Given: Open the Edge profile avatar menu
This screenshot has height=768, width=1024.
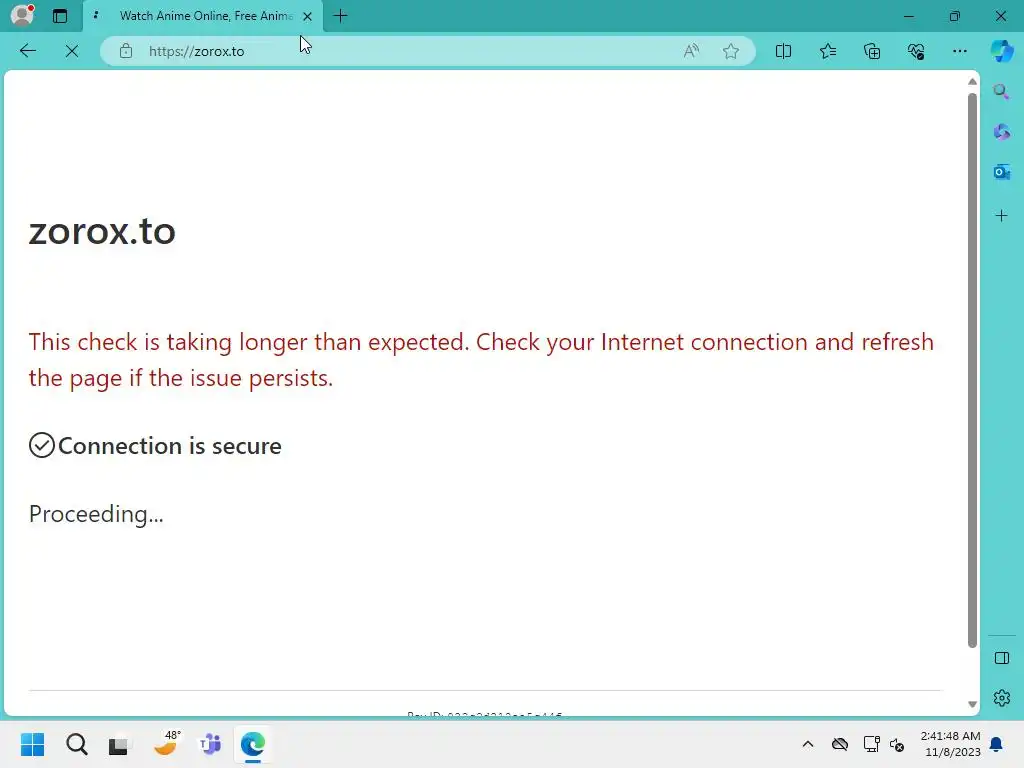Looking at the screenshot, I should [22, 15].
